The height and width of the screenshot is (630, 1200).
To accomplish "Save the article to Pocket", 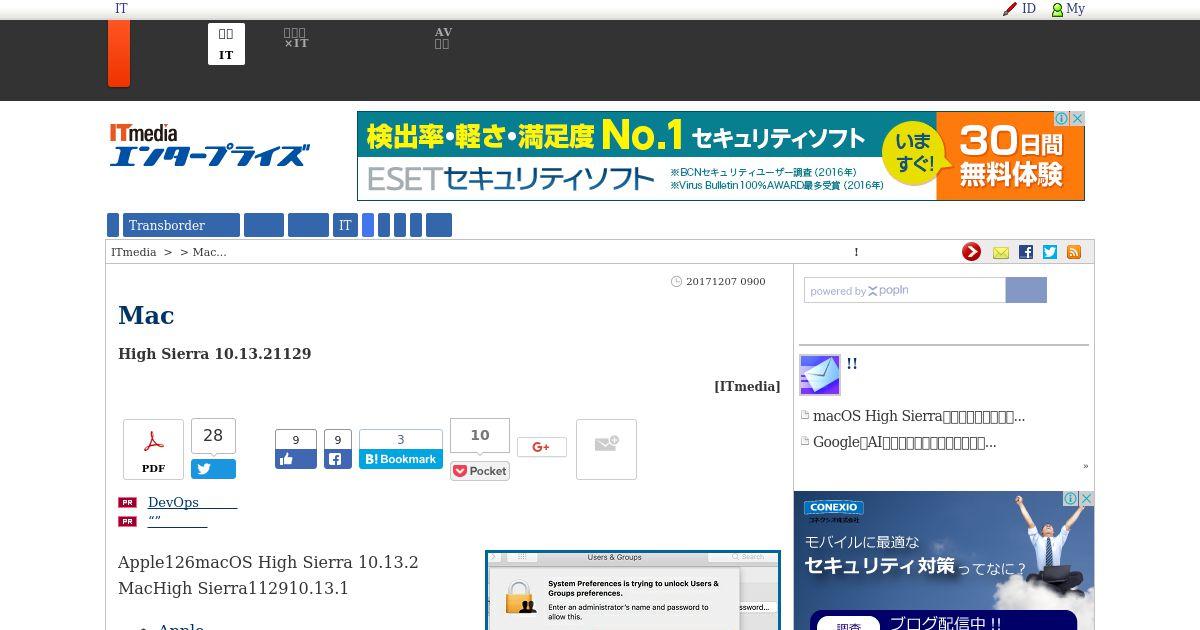I will (x=480, y=471).
